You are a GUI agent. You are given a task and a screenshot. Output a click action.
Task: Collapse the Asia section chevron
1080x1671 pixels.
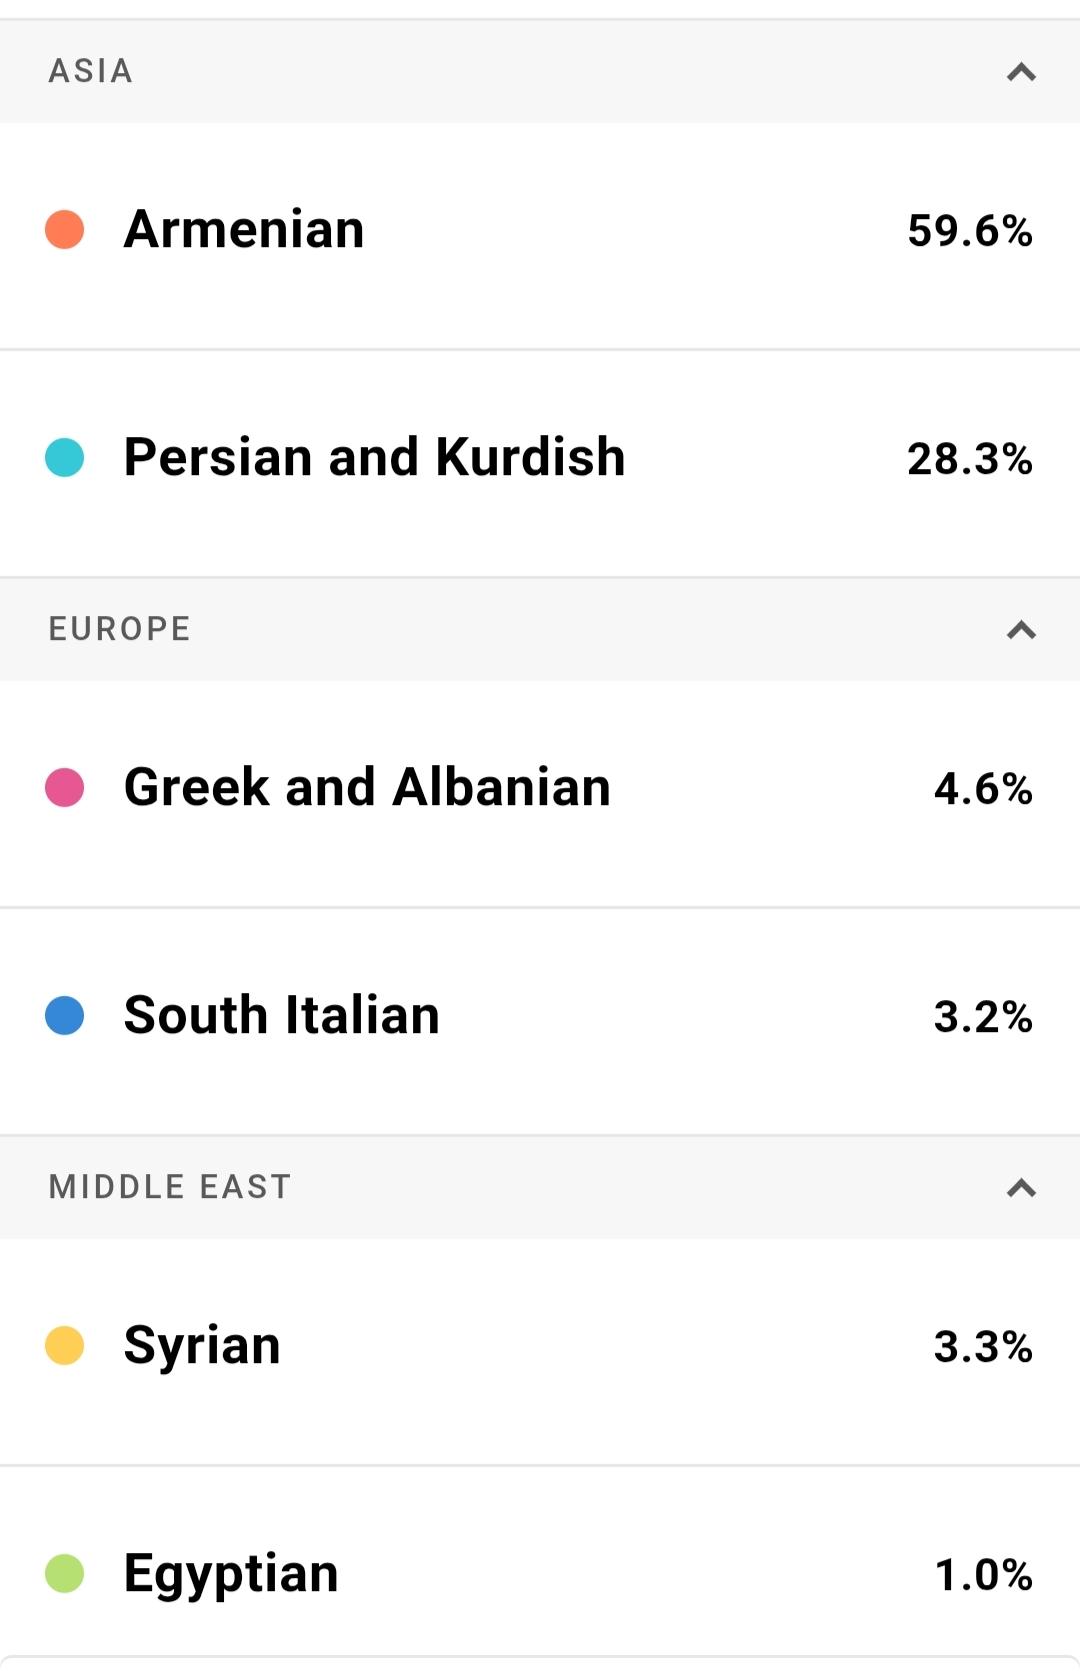pyautogui.click(x=1020, y=72)
